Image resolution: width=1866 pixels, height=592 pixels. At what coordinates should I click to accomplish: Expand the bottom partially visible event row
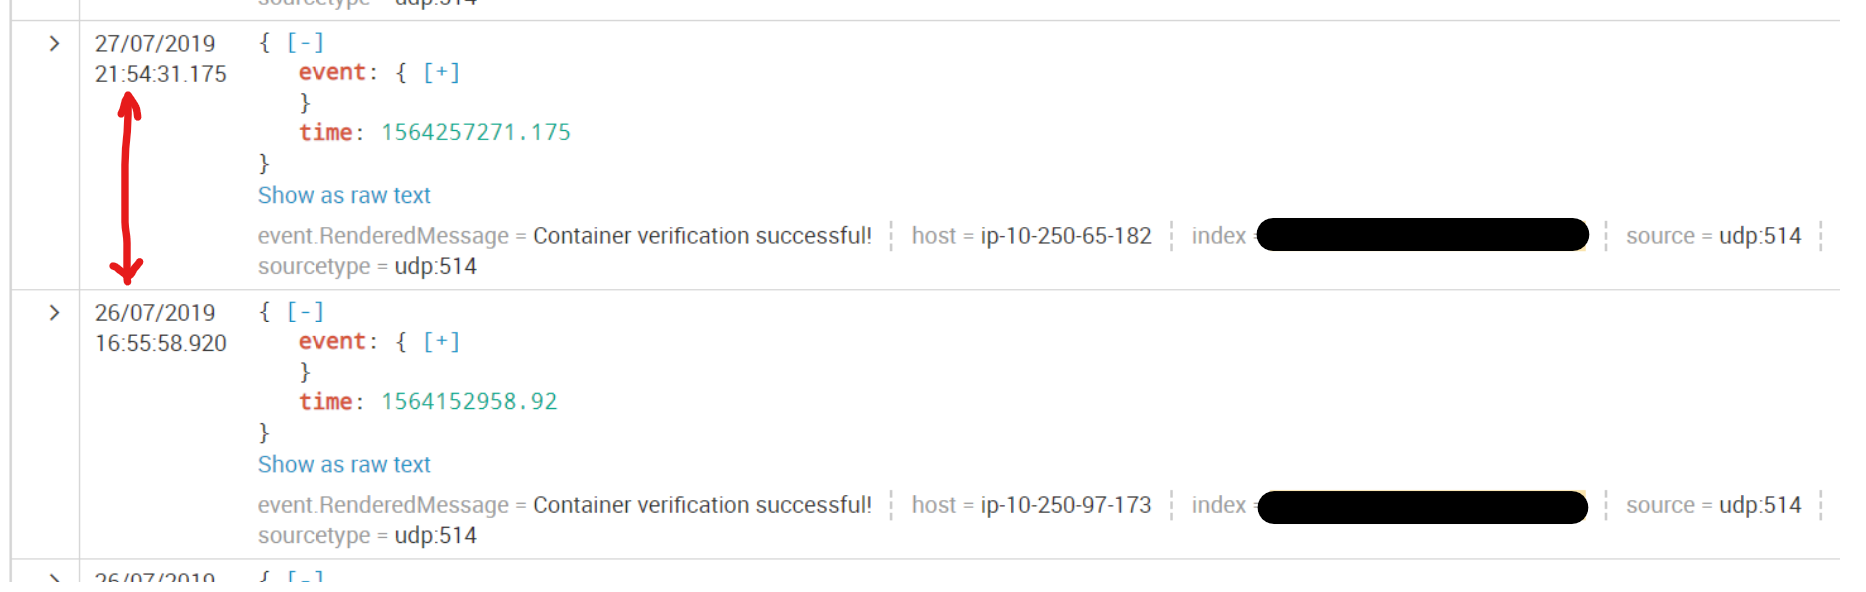point(54,578)
